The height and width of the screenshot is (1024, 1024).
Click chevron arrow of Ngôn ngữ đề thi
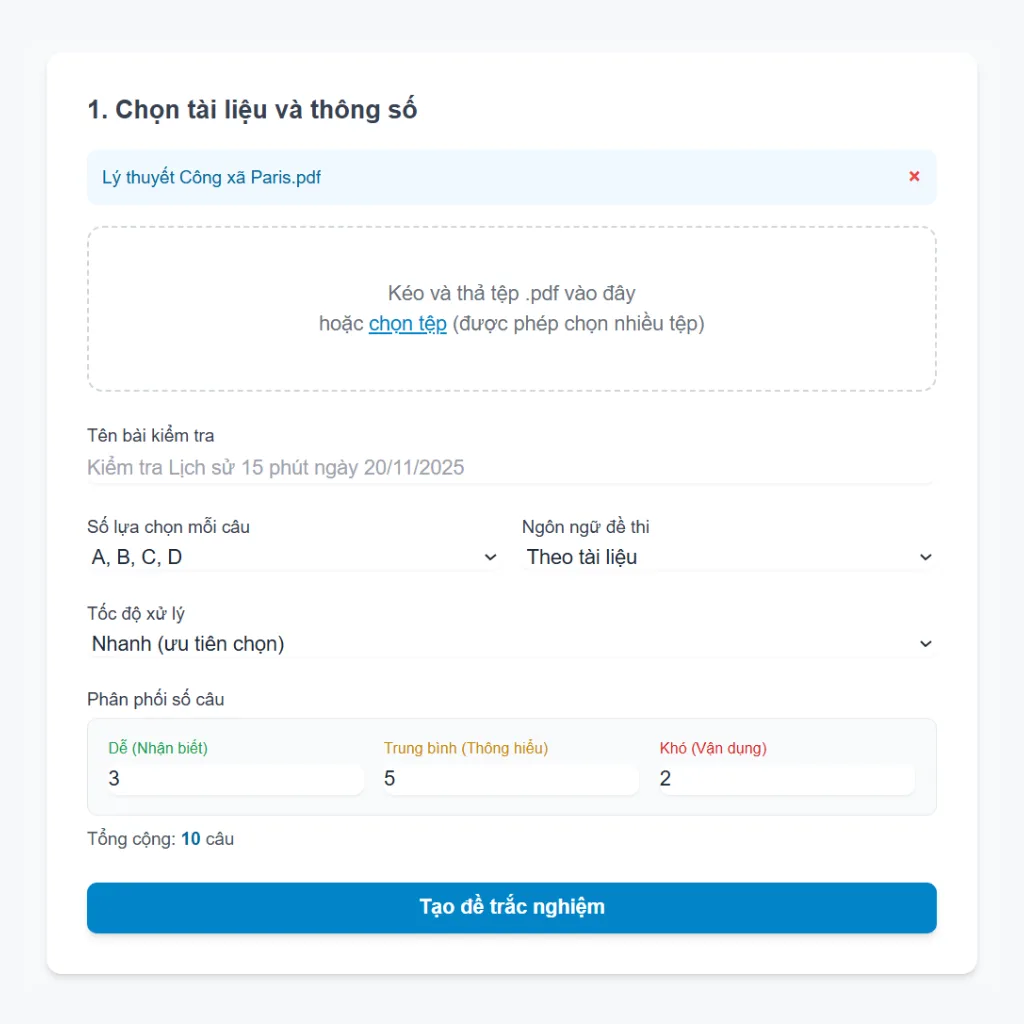coord(925,557)
